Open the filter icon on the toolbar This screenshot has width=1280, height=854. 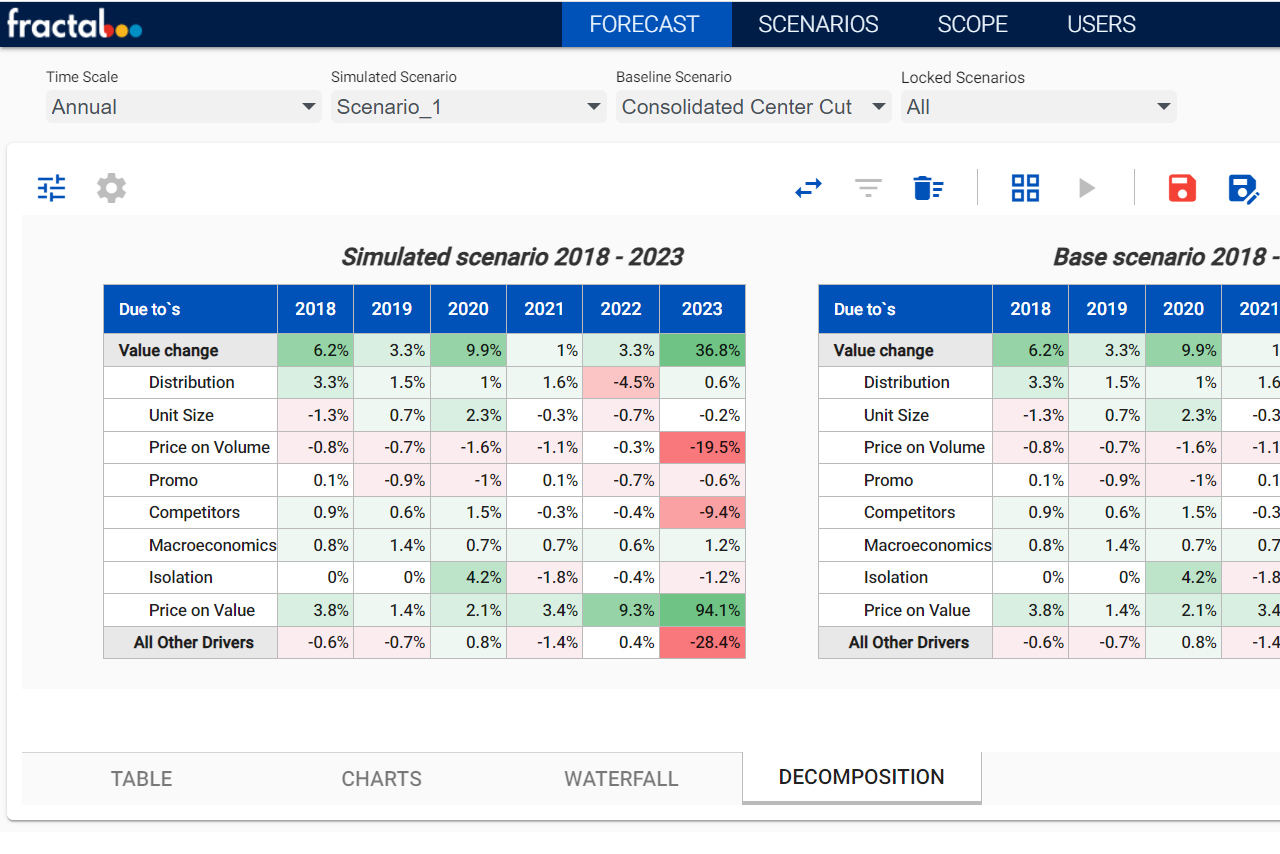(x=868, y=187)
